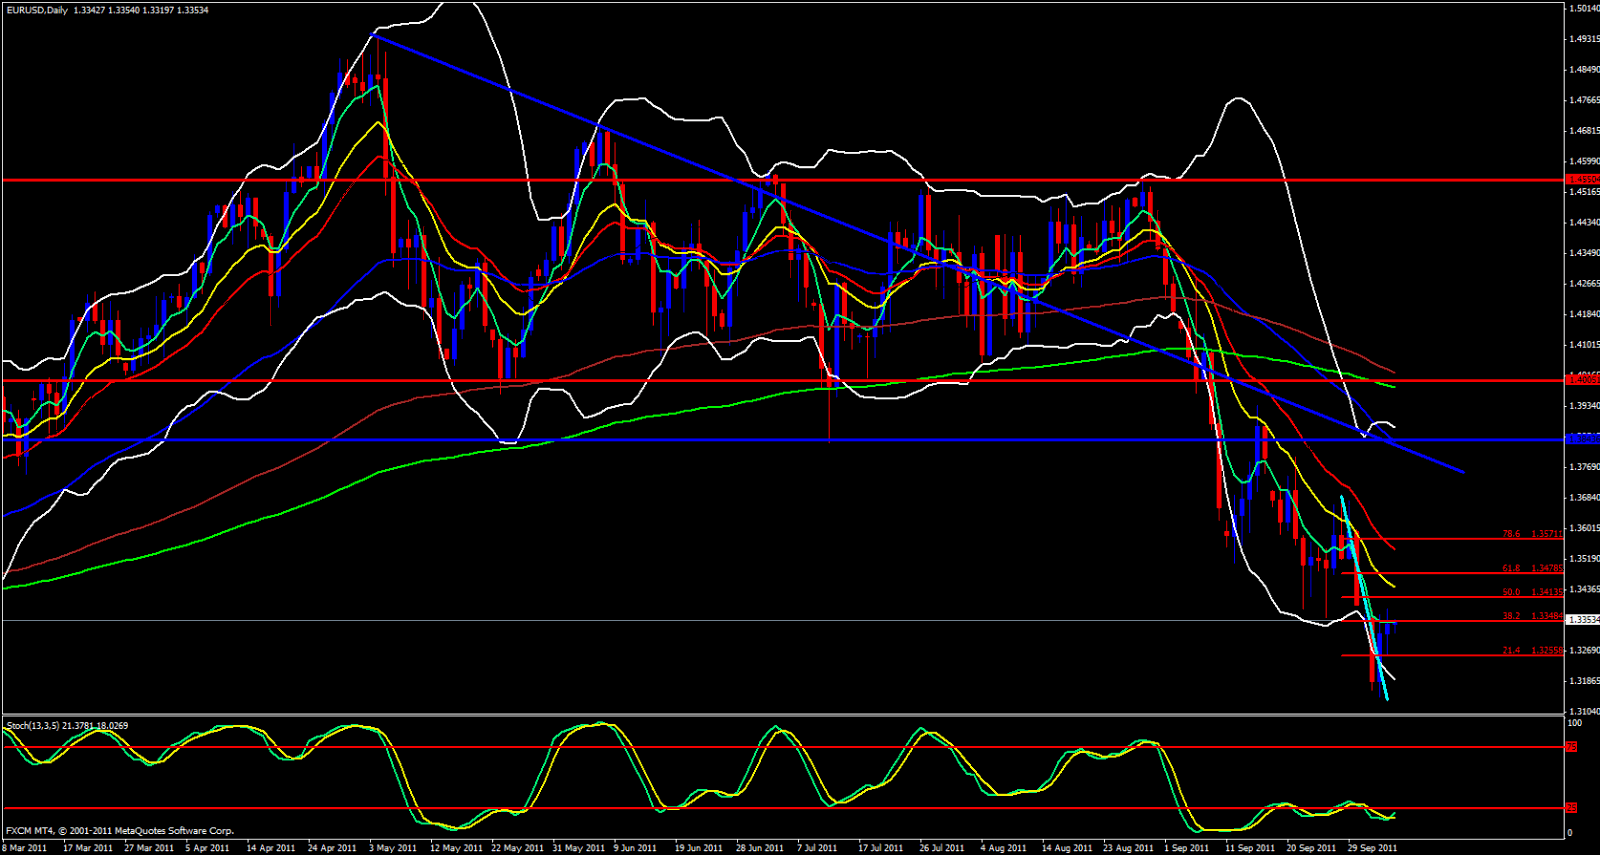Click the FXCM MT4 copyright text
This screenshot has width=1600, height=855.
pyautogui.click(x=120, y=831)
